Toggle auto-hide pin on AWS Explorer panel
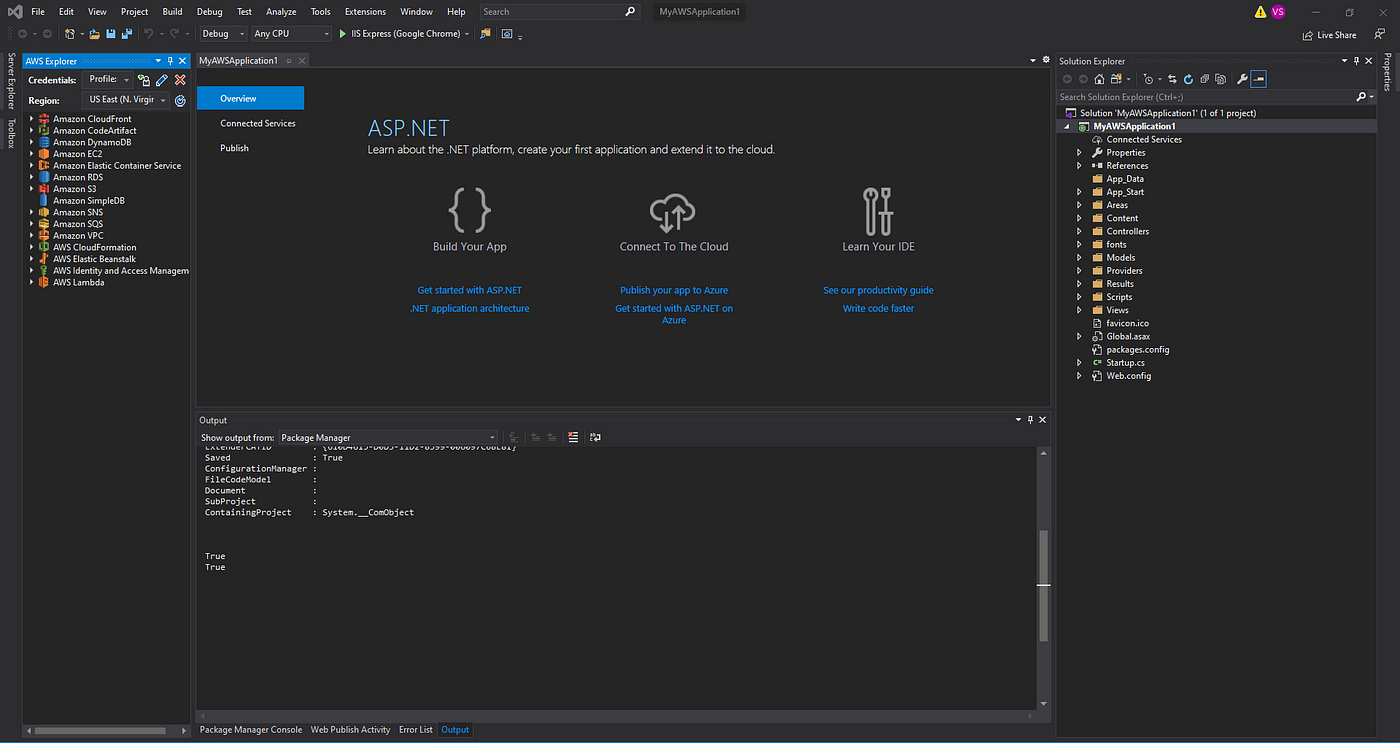The width and height of the screenshot is (1400, 743). pos(169,61)
